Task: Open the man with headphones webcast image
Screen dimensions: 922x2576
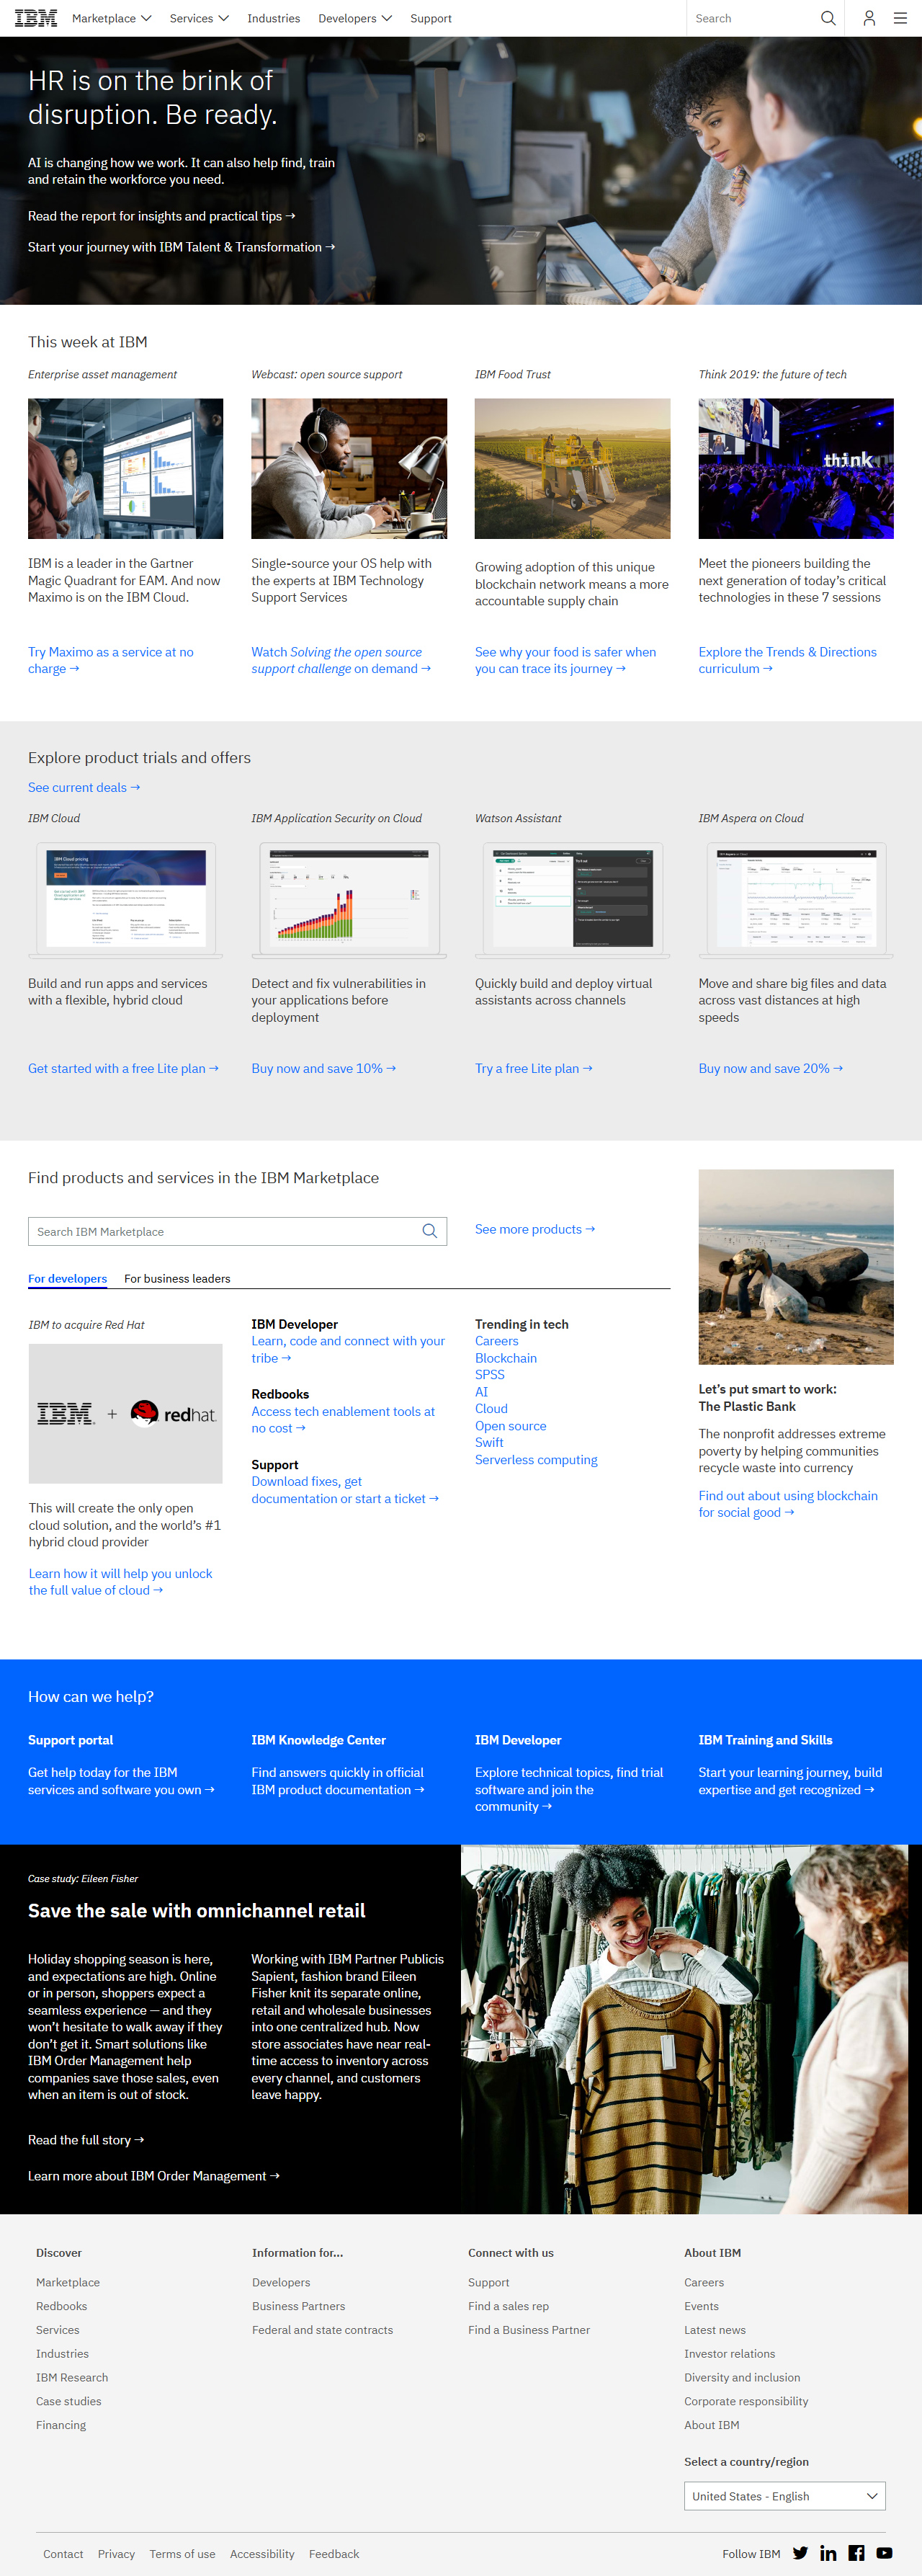Action: click(349, 468)
